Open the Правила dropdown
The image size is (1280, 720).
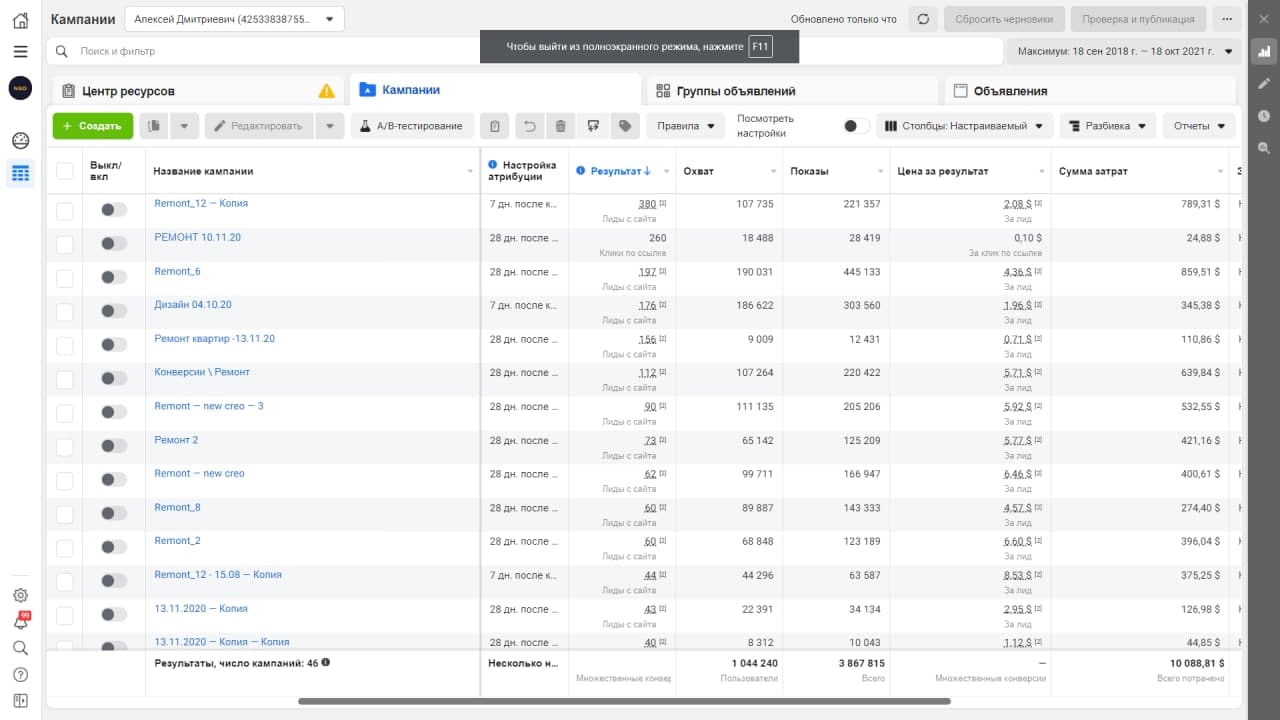pos(686,126)
